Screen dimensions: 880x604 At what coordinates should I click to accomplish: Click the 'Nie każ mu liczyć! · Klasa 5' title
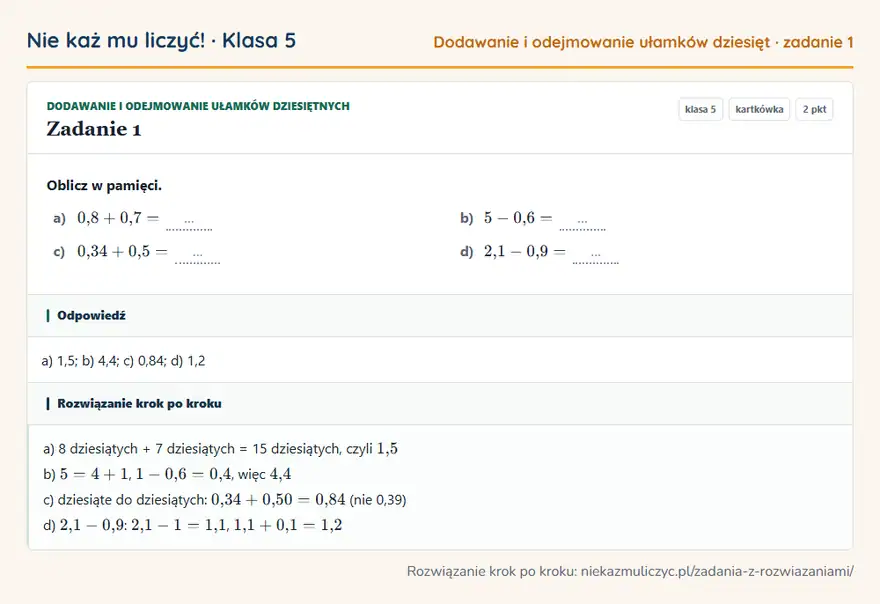click(x=161, y=41)
